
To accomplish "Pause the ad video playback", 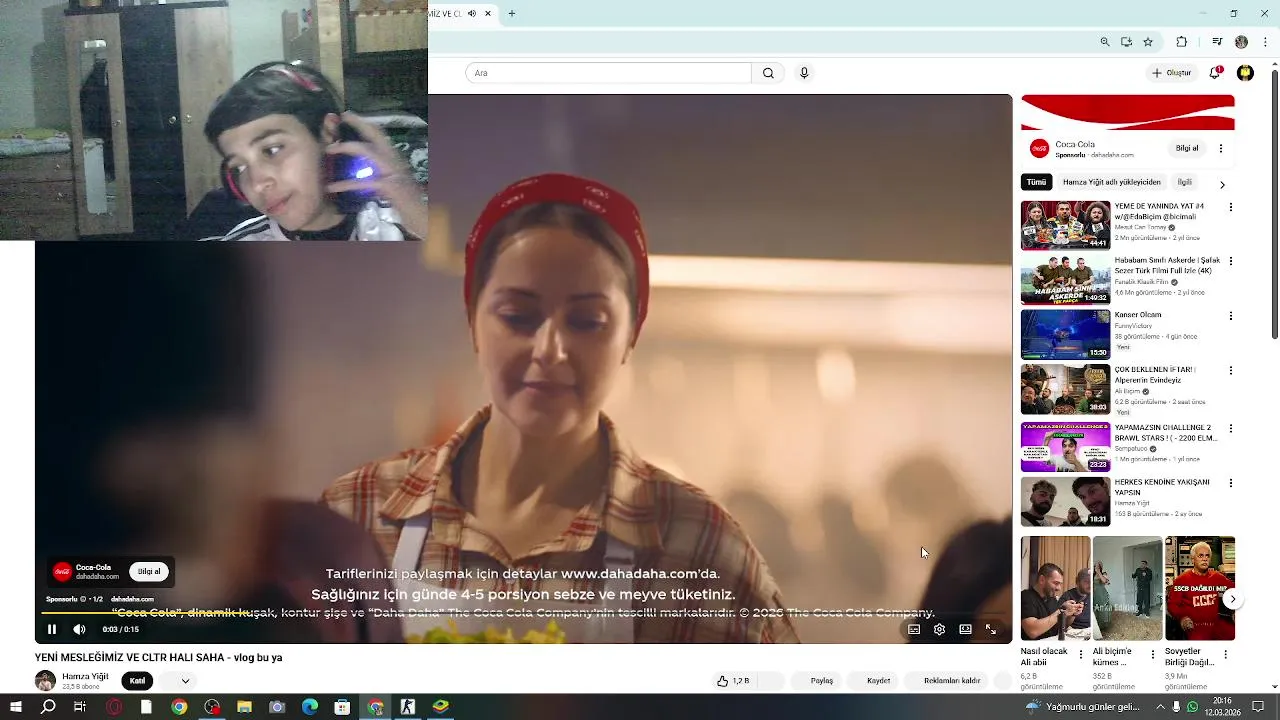I will (x=52, y=629).
